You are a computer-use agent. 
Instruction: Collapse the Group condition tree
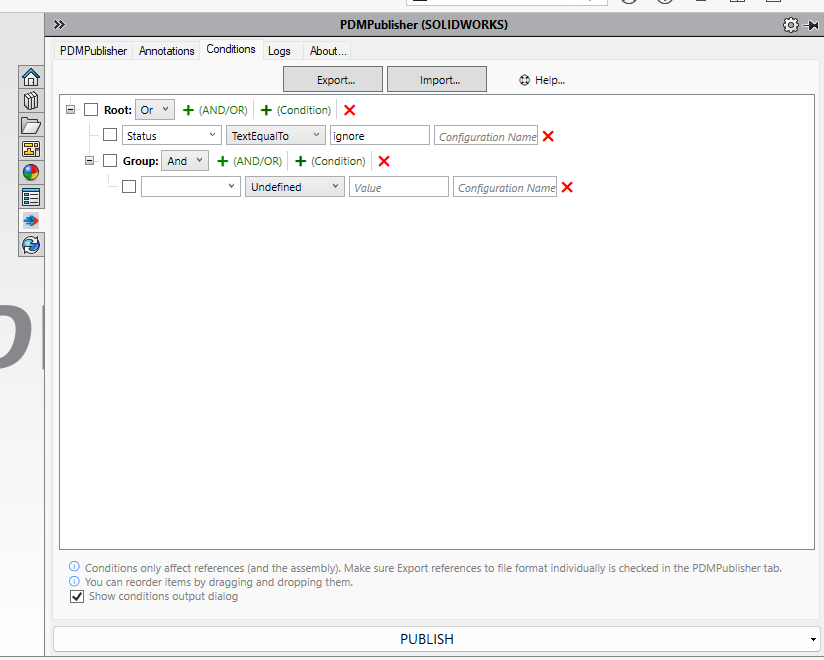(90, 160)
